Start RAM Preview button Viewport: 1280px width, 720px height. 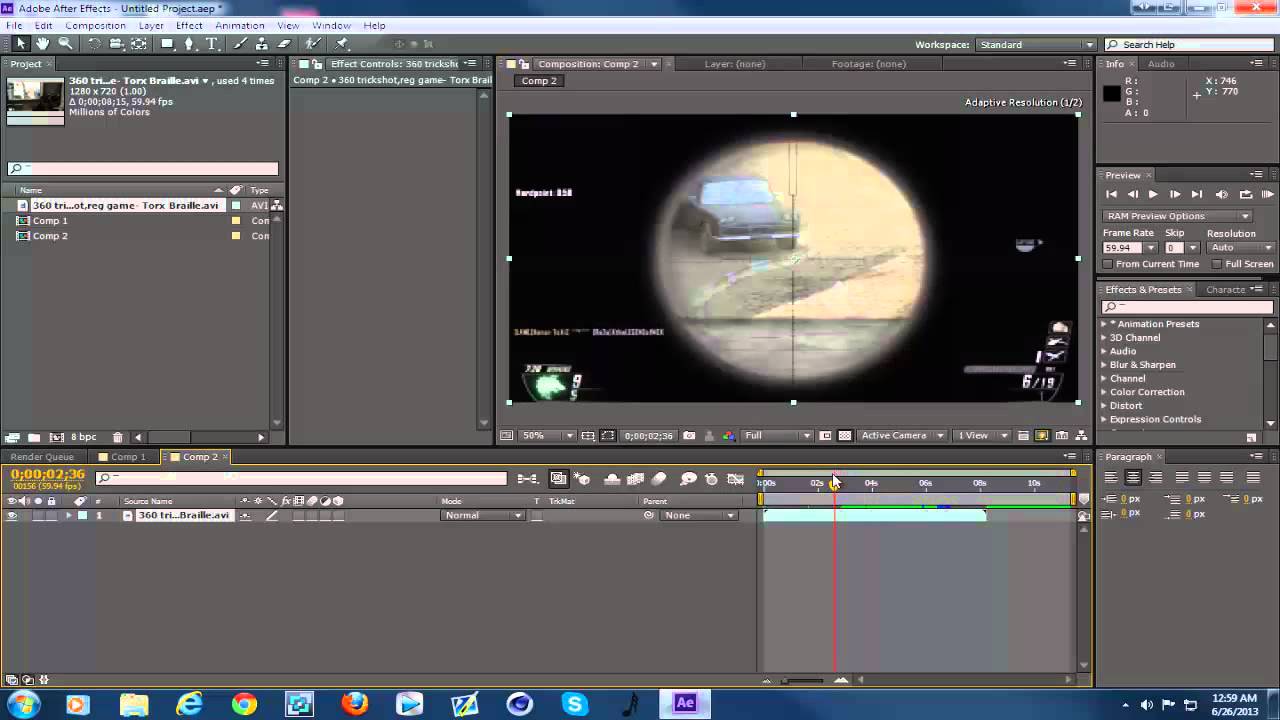click(x=1267, y=195)
